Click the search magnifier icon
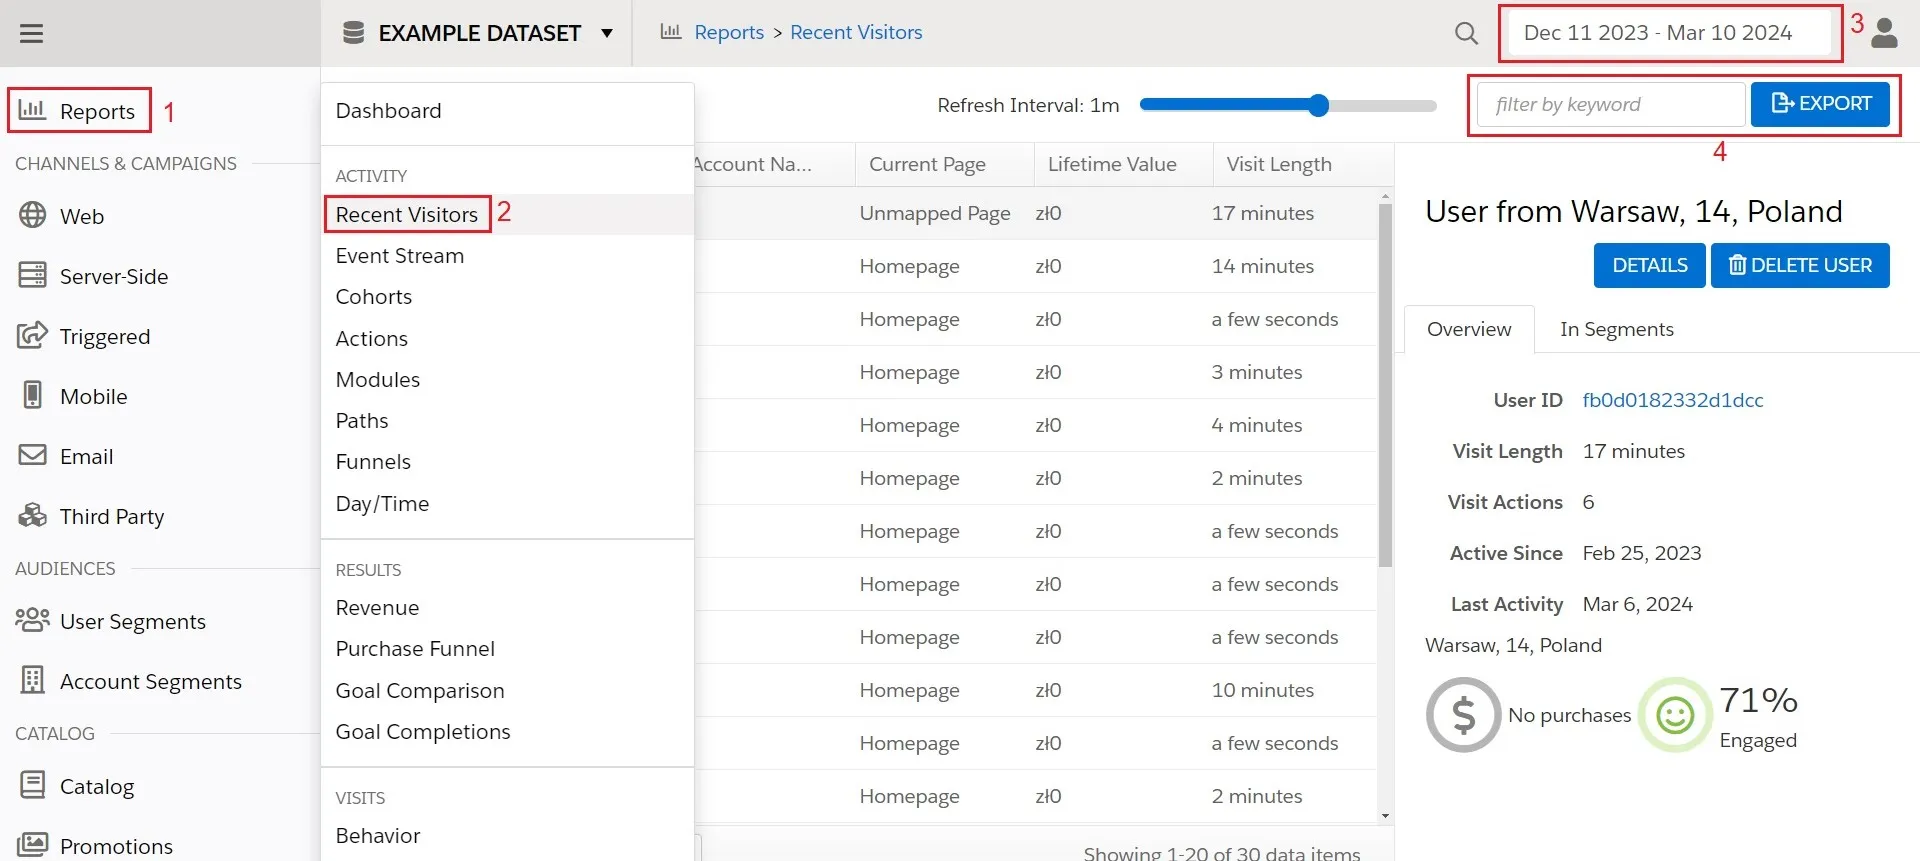The image size is (1920, 861). (x=1466, y=33)
